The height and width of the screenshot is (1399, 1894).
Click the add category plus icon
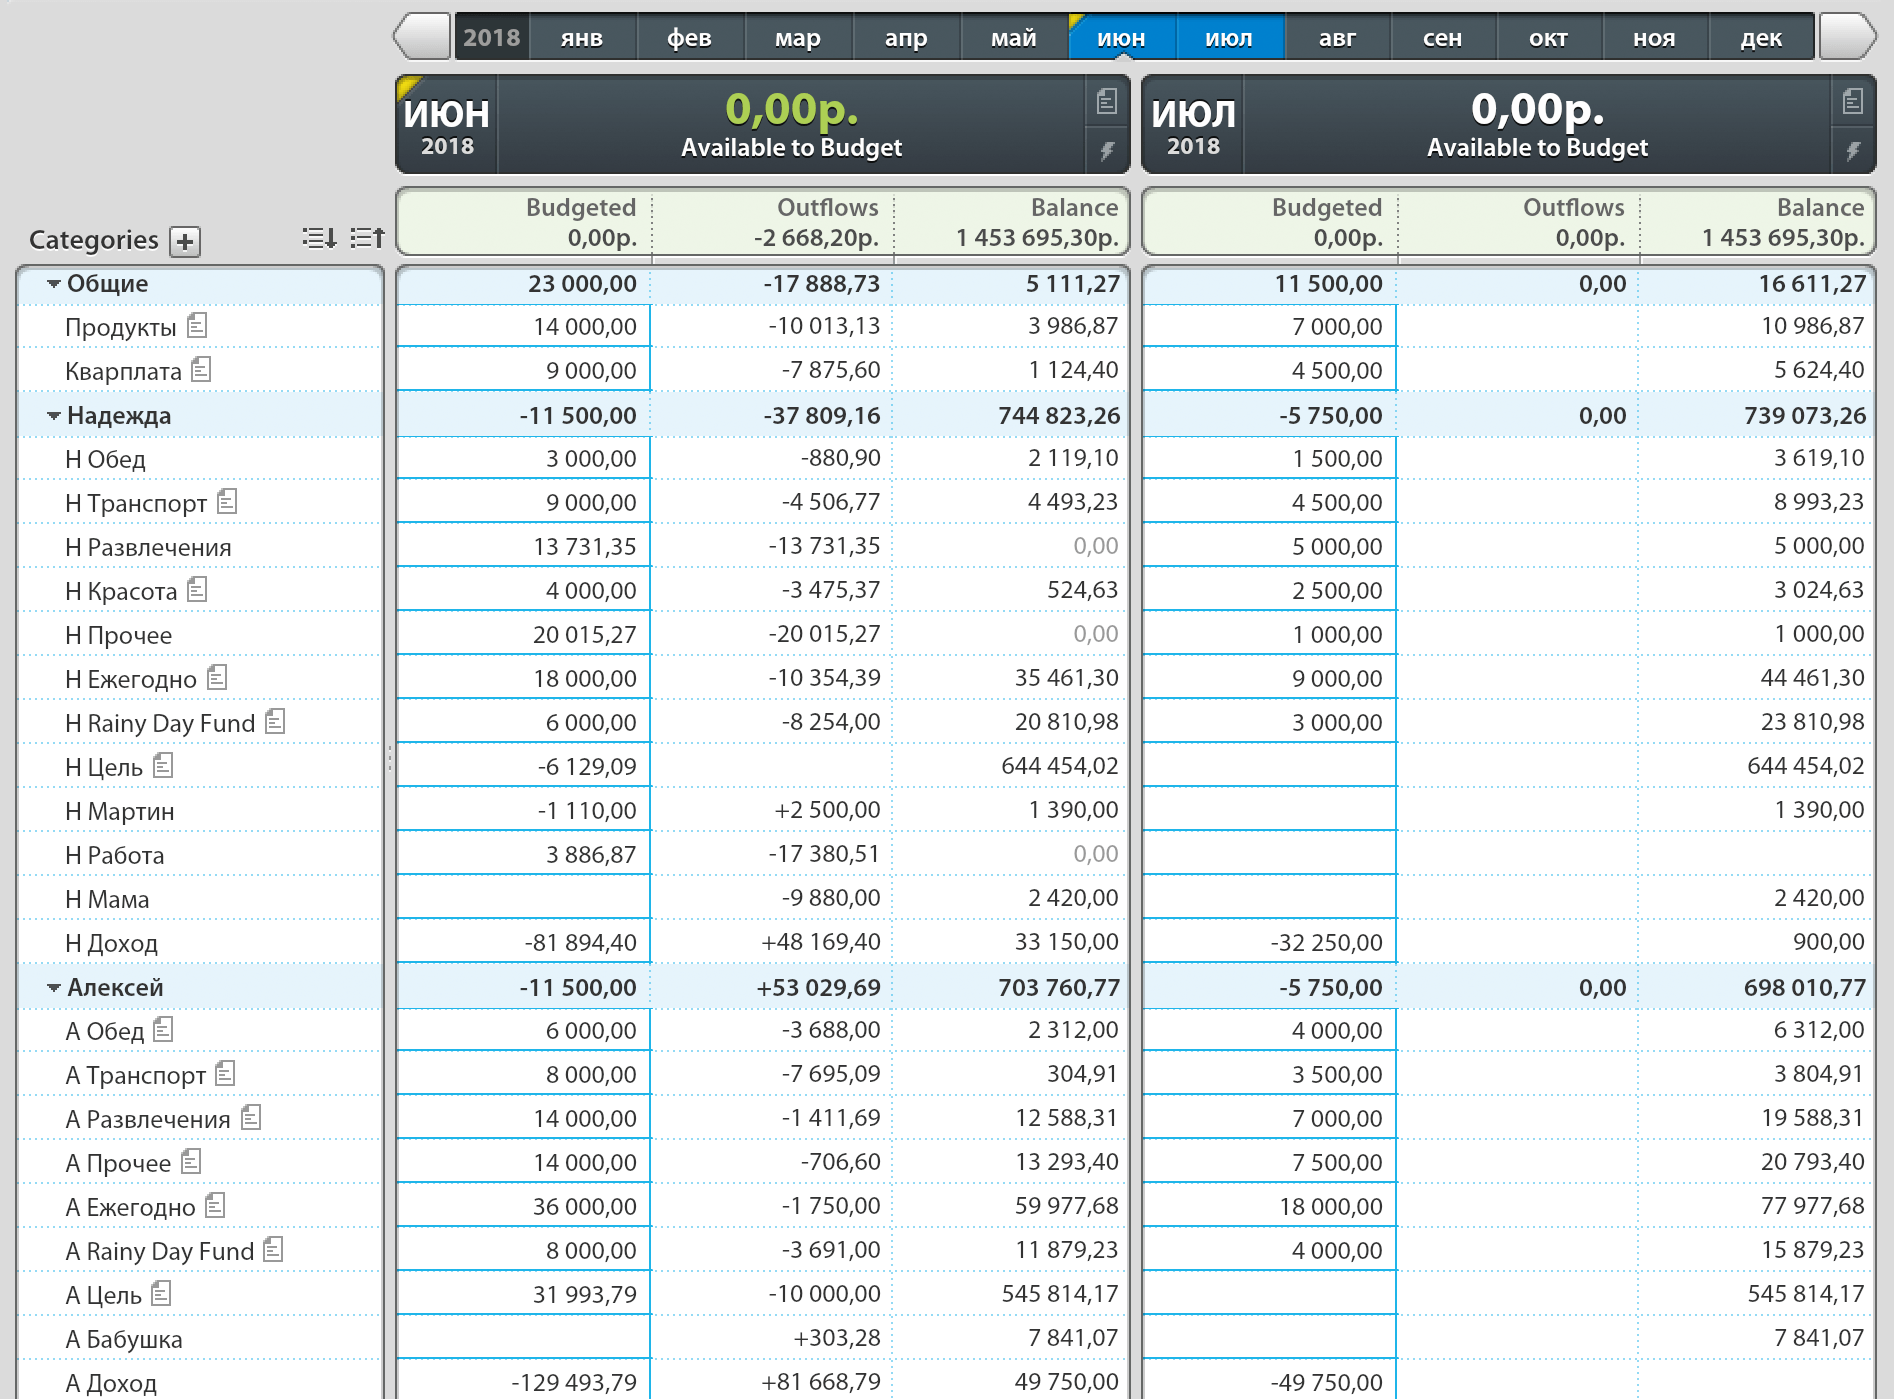click(185, 241)
